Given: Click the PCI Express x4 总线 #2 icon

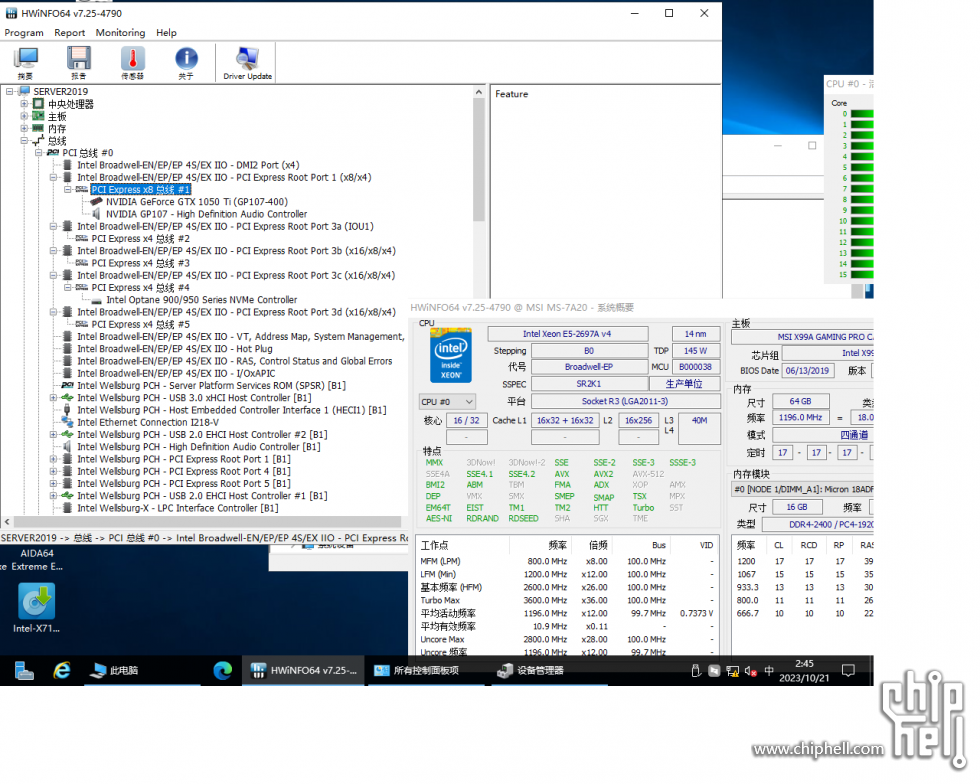Looking at the screenshot, I should point(82,239).
